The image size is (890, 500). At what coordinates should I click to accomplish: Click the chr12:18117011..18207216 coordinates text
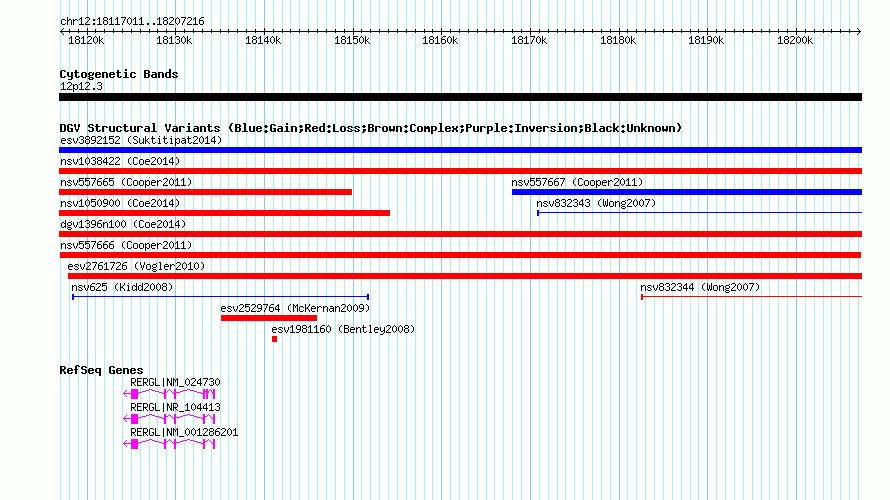132,22
